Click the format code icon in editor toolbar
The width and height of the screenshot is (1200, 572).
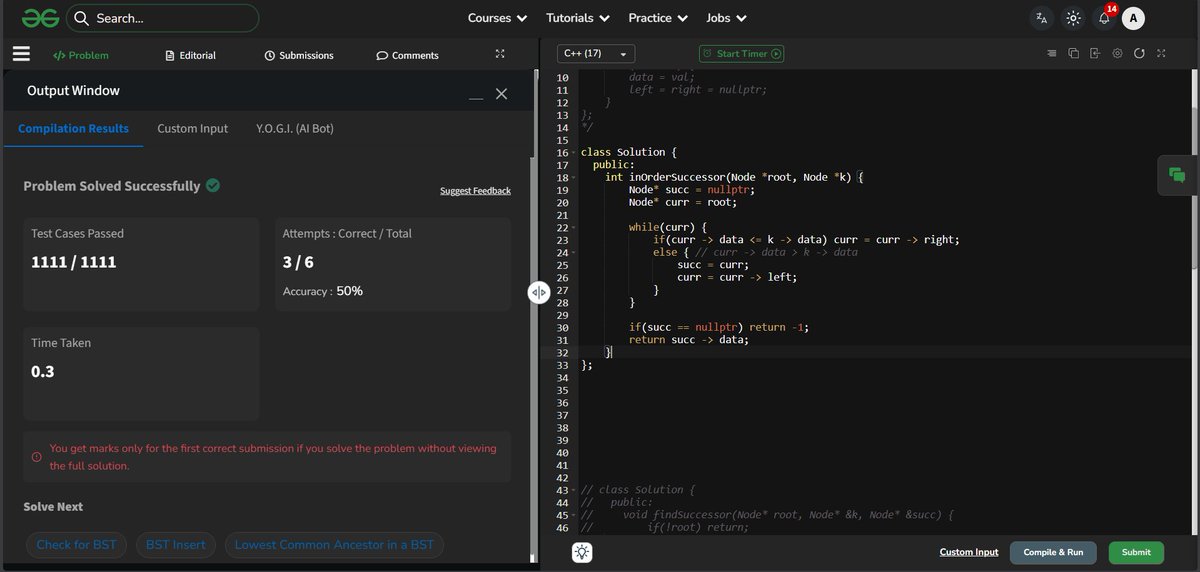[x=1051, y=53]
